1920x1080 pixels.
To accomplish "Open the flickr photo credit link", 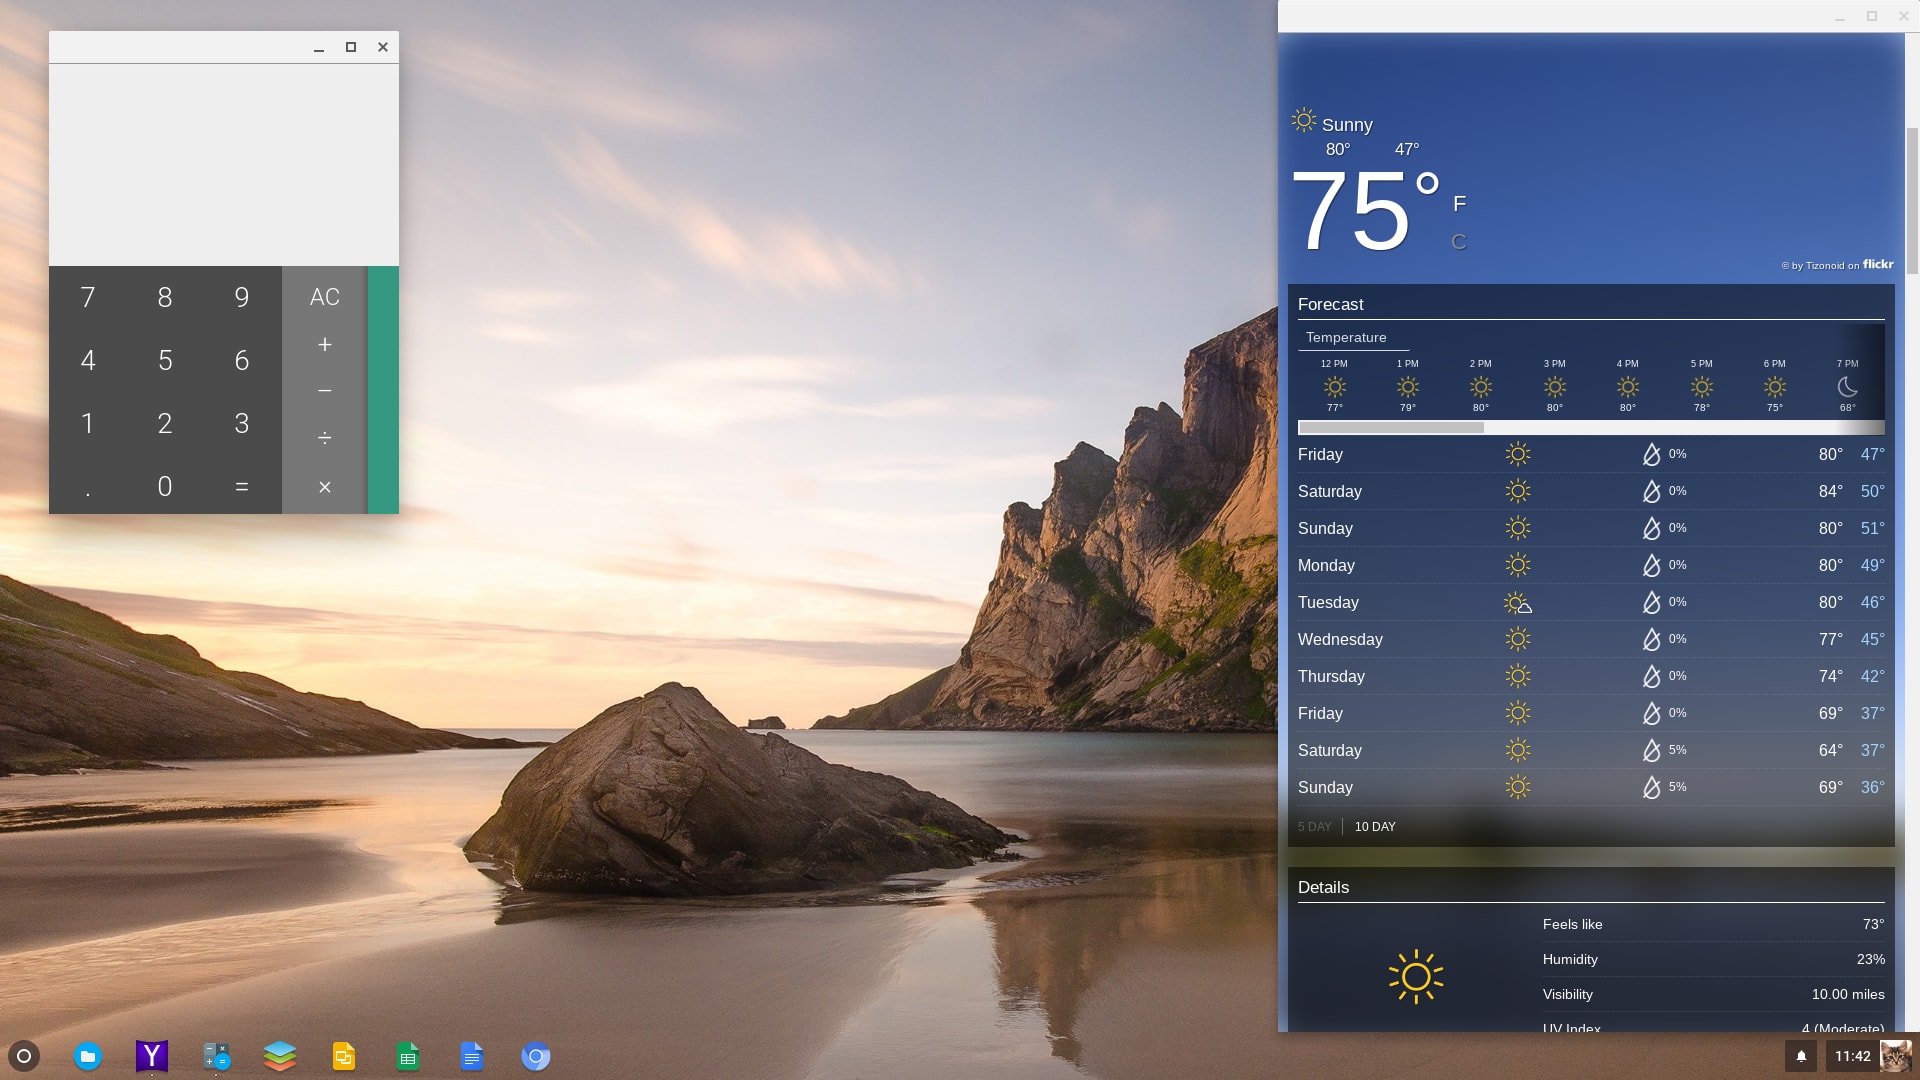I will [x=1877, y=265].
